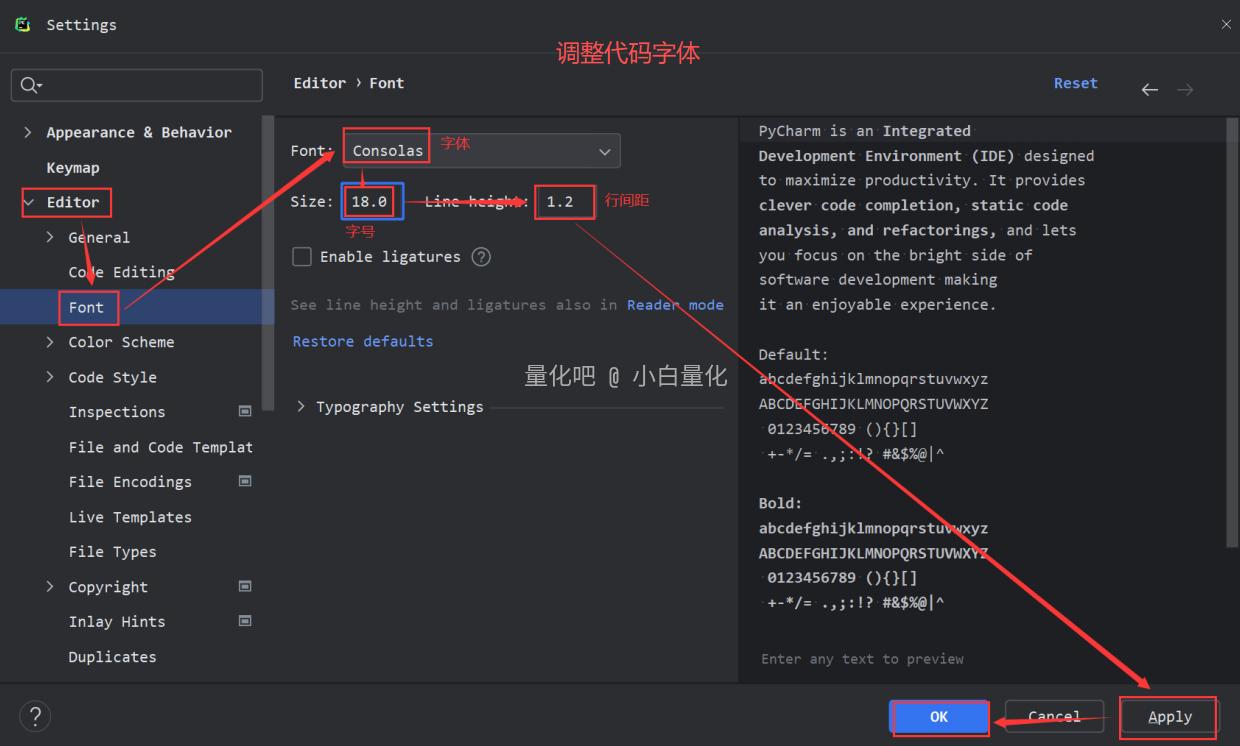Click project-level icon beside Inspections
The height and width of the screenshot is (746, 1240).
pos(245,411)
